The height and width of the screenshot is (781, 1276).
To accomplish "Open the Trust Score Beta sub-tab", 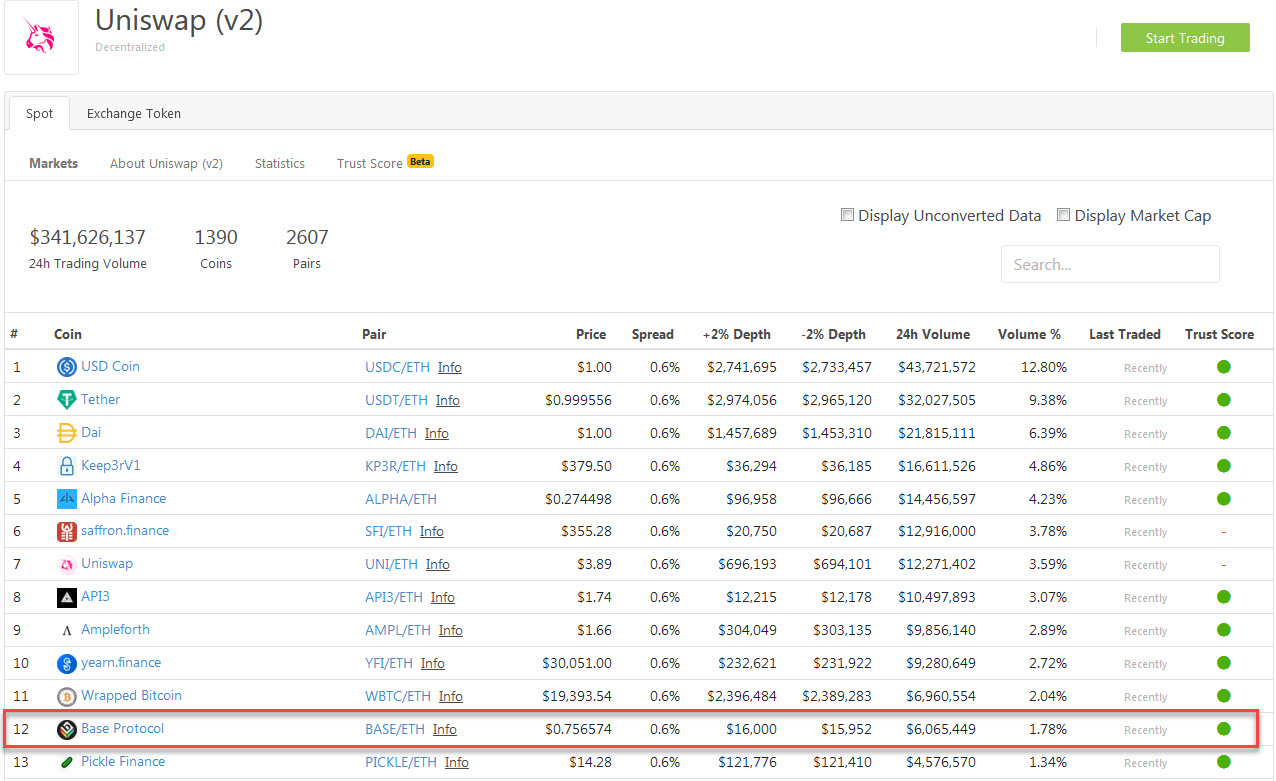I will pos(385,163).
